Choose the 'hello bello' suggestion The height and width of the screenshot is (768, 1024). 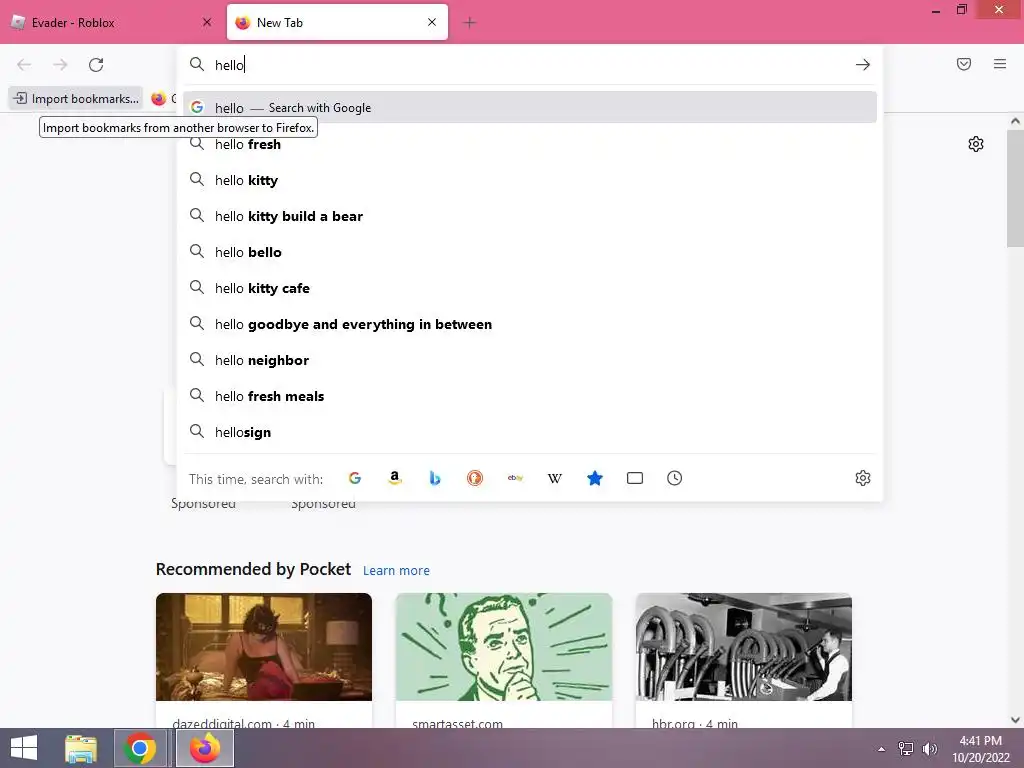tap(530, 252)
